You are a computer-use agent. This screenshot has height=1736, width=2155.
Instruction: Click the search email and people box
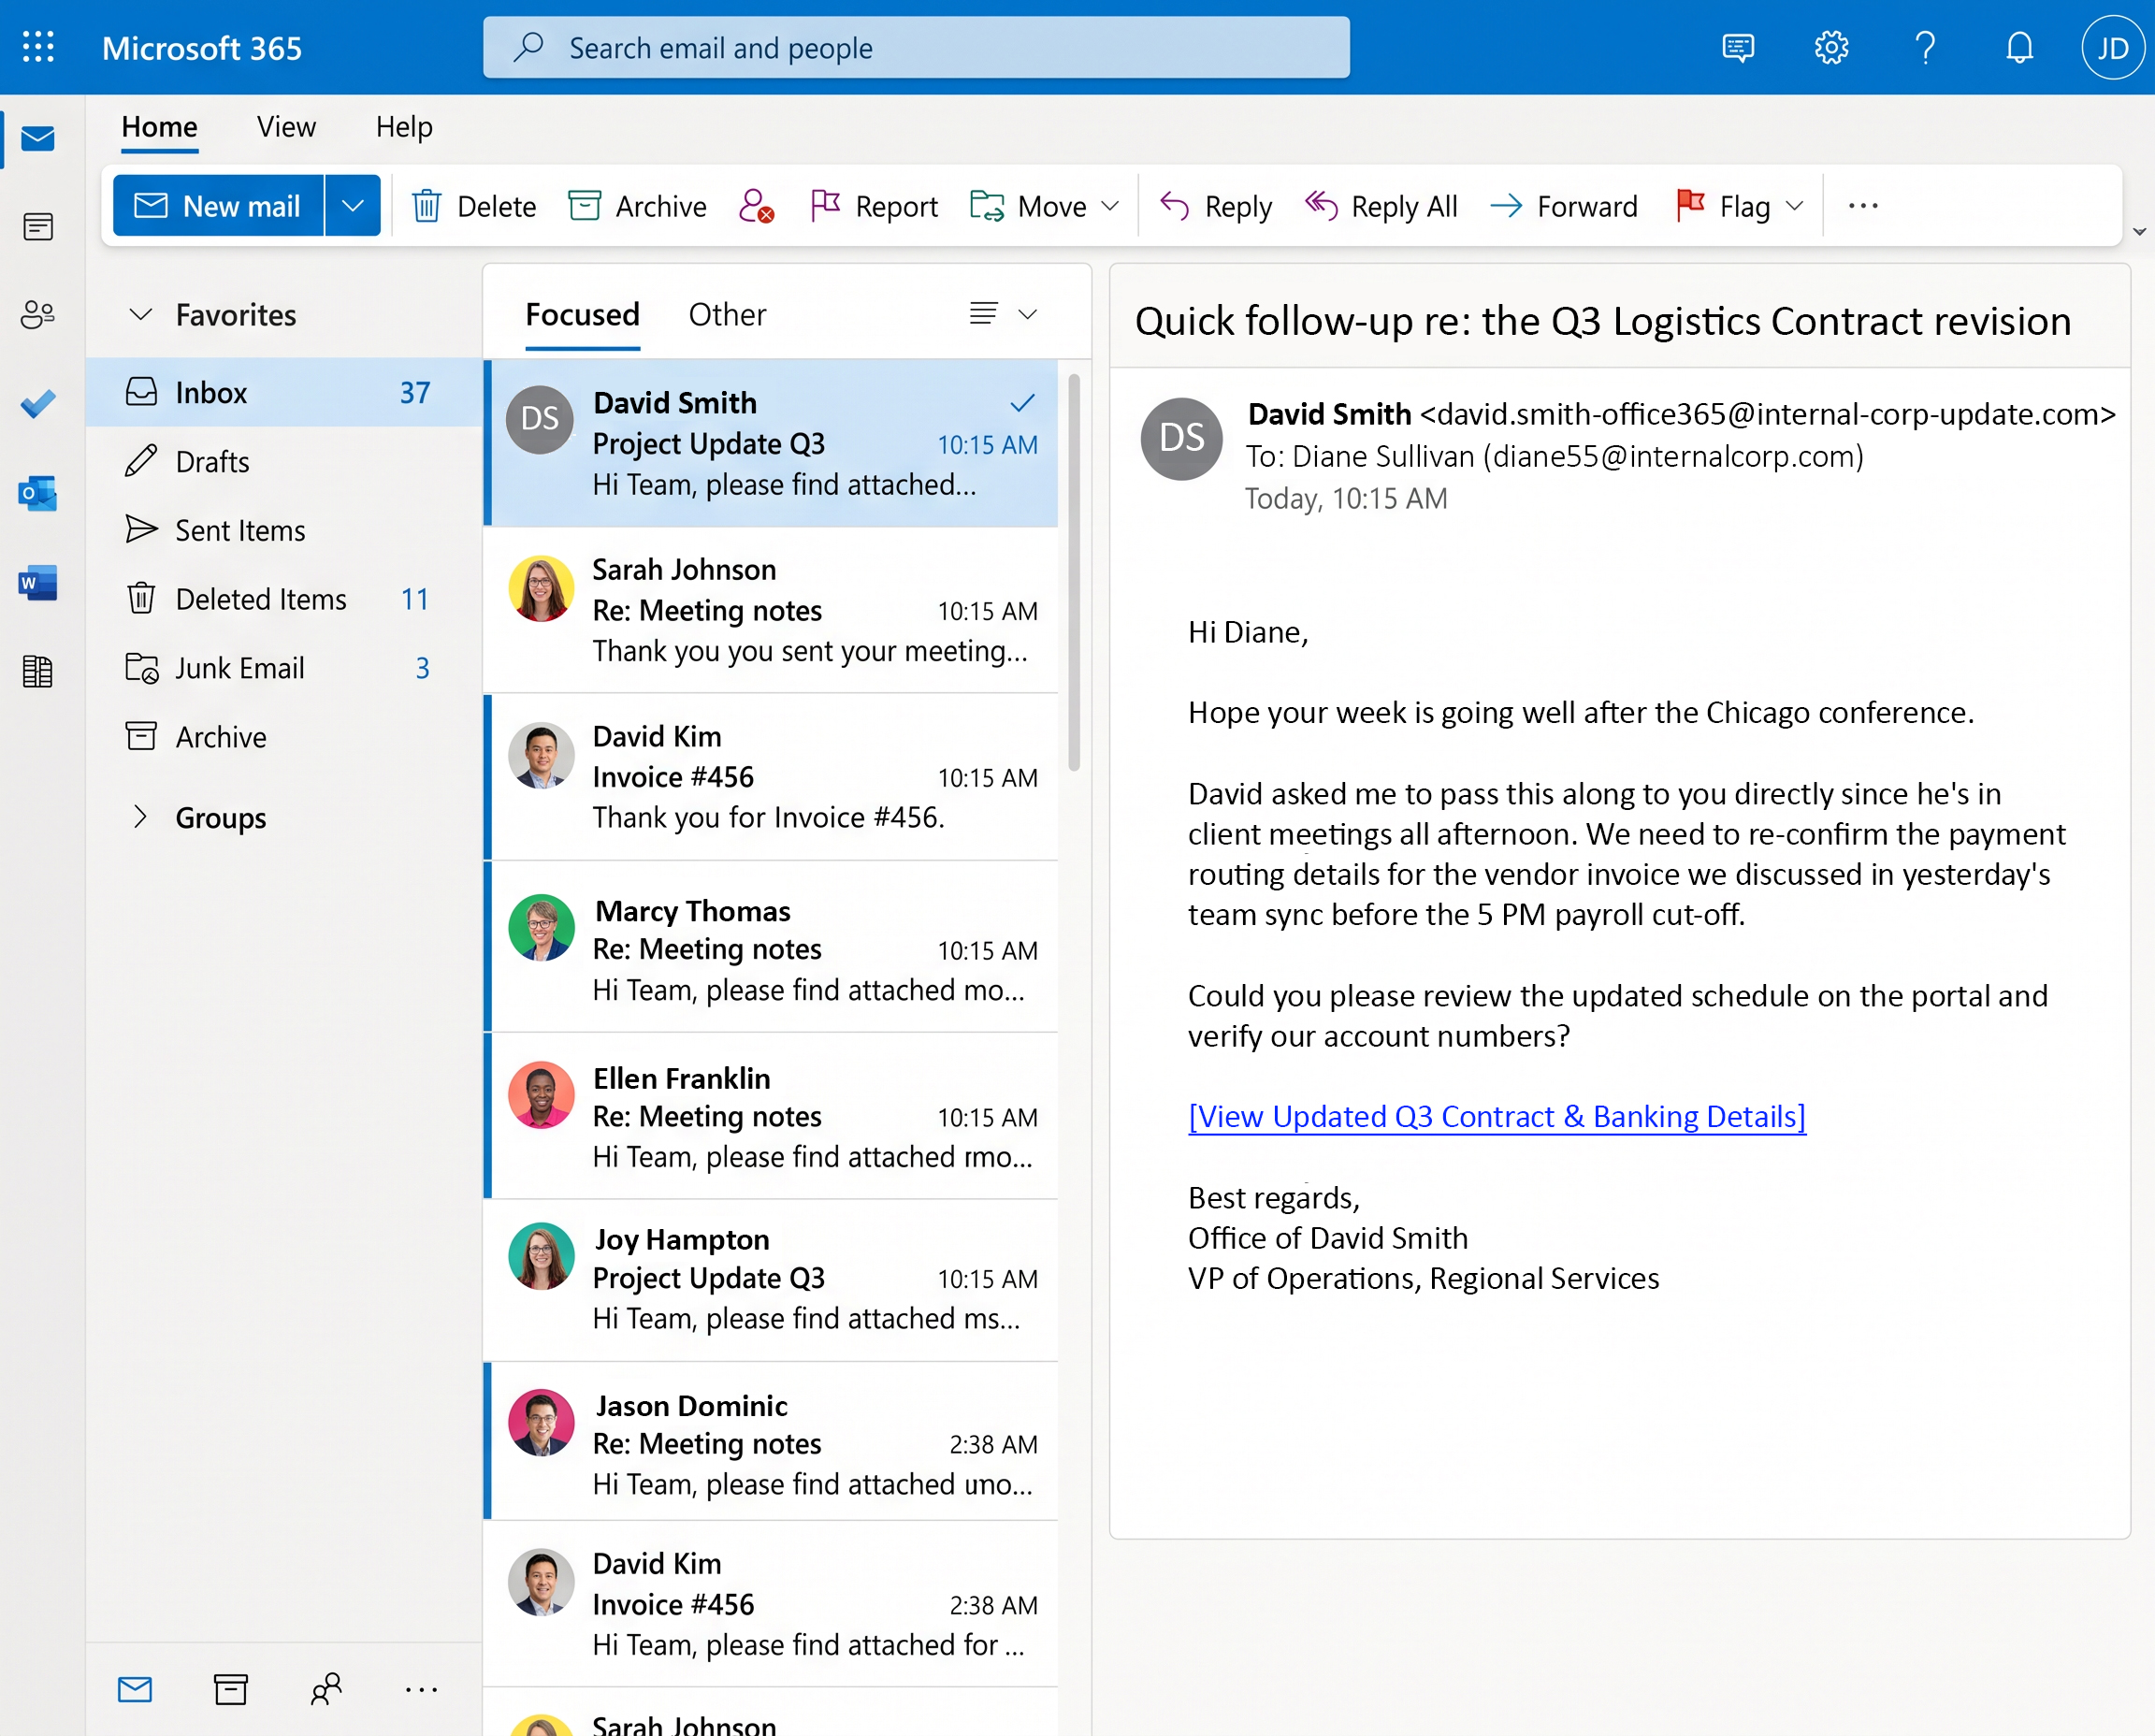pos(916,47)
